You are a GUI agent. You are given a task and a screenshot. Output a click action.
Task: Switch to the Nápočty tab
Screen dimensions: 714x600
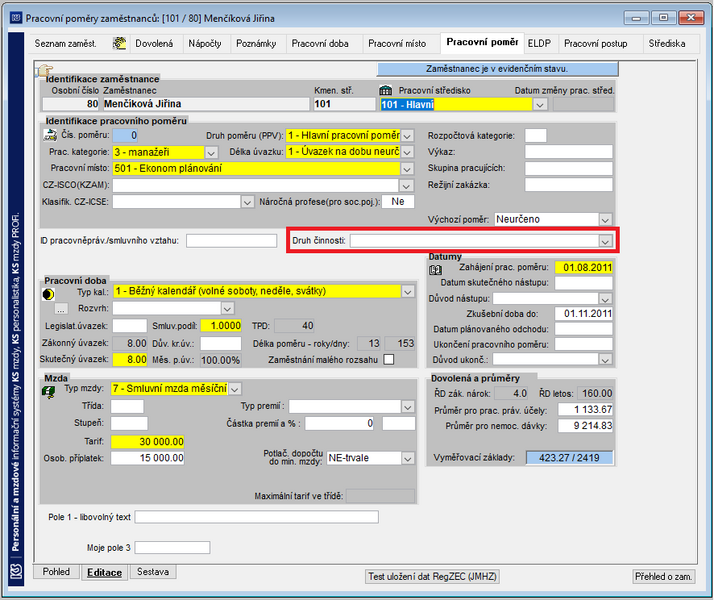tap(205, 44)
